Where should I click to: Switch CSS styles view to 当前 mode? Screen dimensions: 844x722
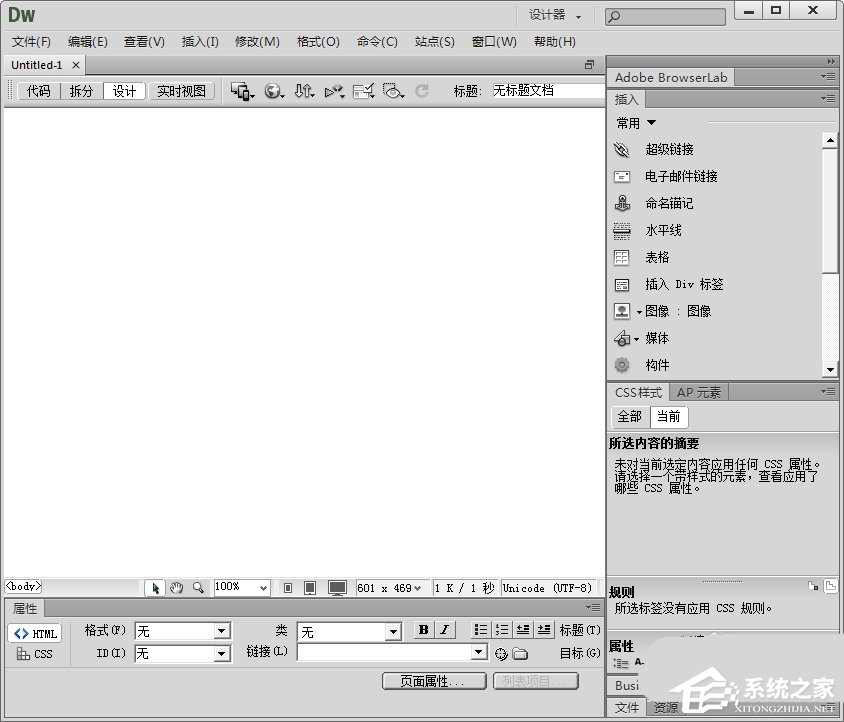(x=668, y=416)
